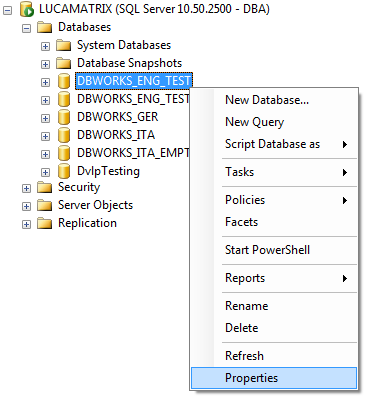Viewport: 372px width, 399px height.
Task: Click the Security folder icon
Action: (x=45, y=187)
